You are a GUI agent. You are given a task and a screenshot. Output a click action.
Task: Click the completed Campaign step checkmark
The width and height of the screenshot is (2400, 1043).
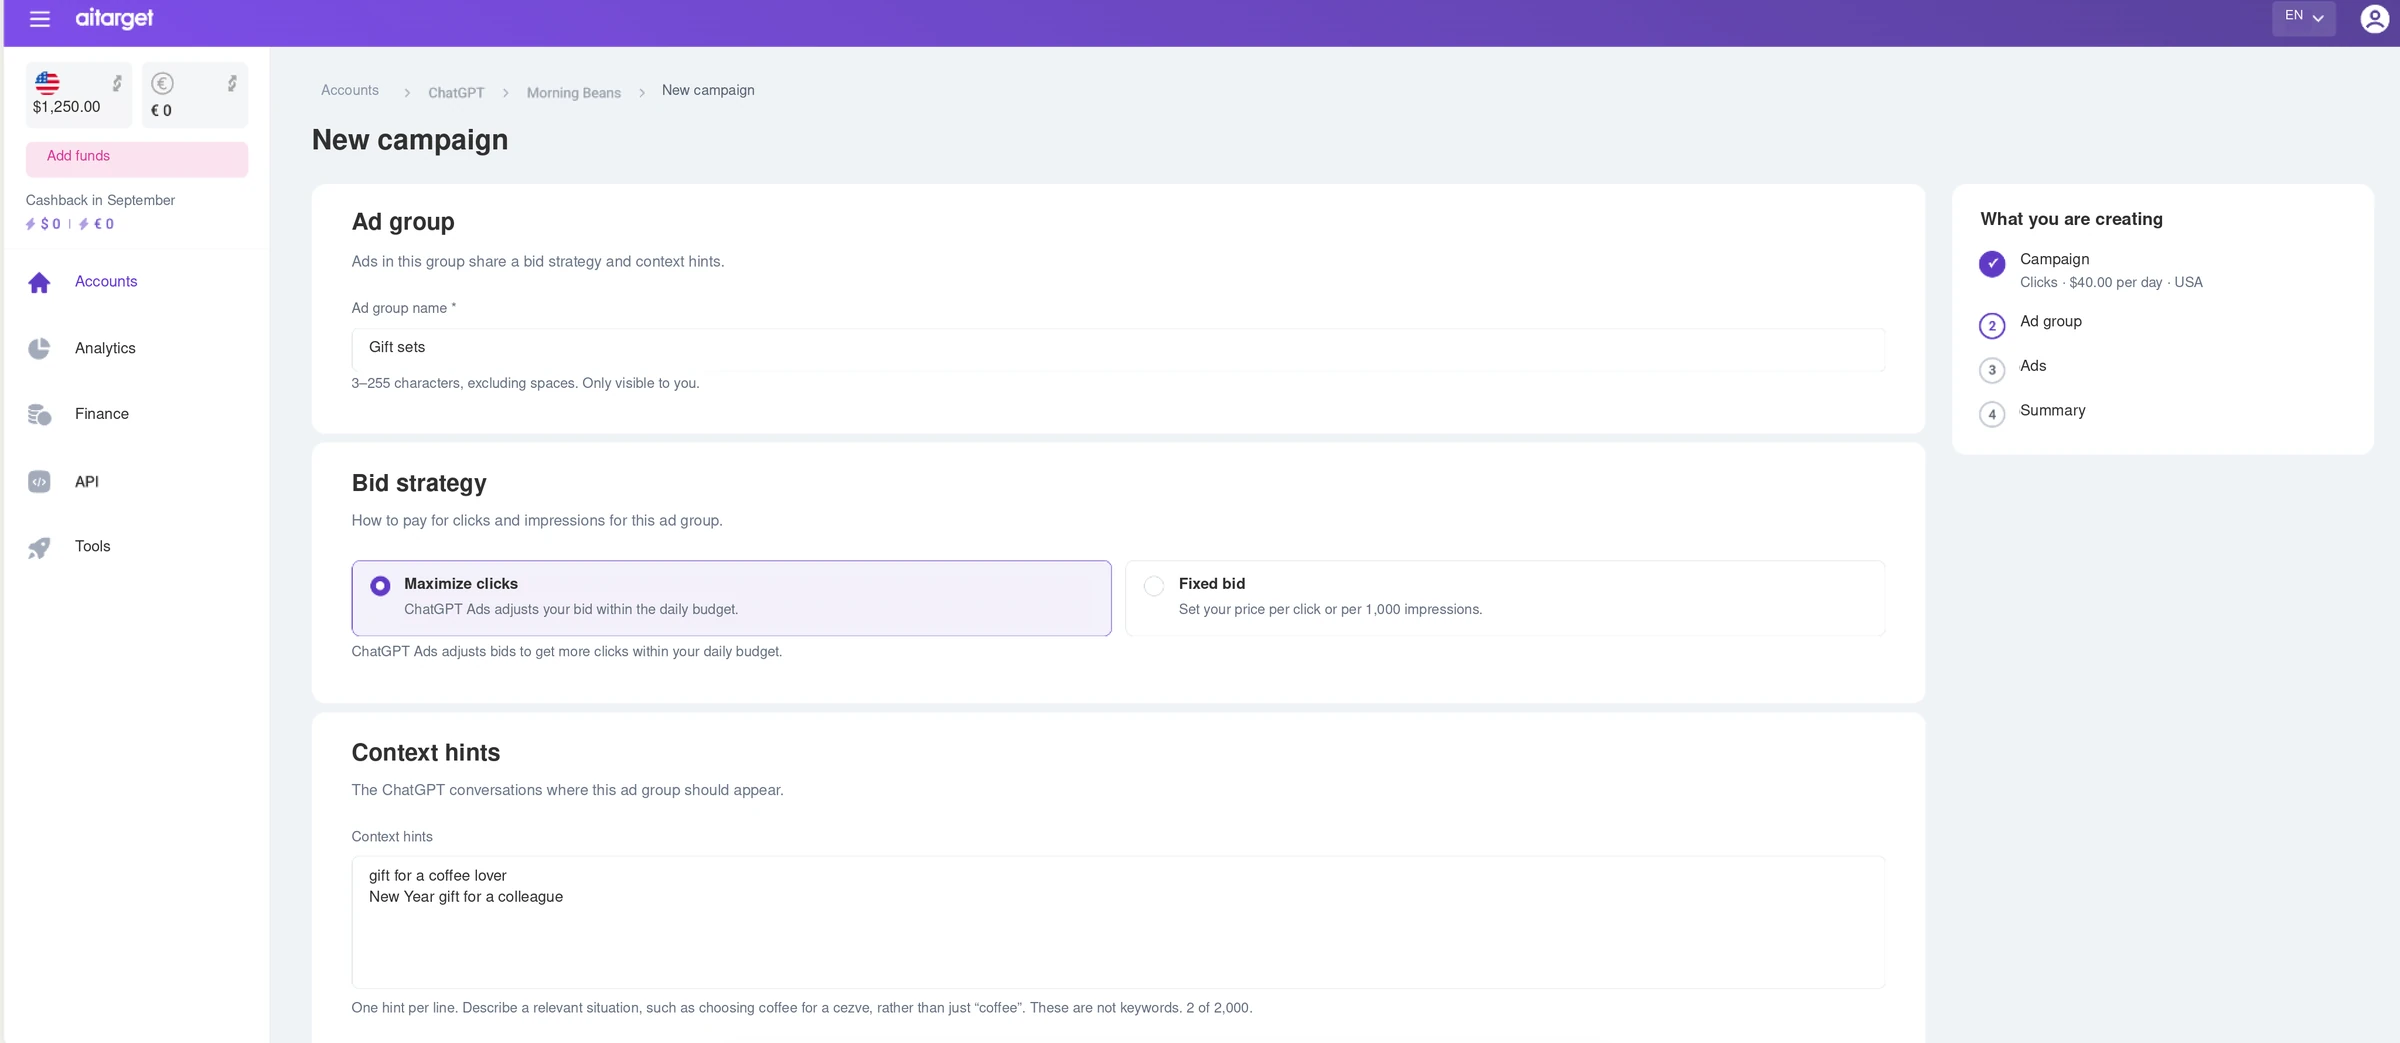tap(1992, 264)
